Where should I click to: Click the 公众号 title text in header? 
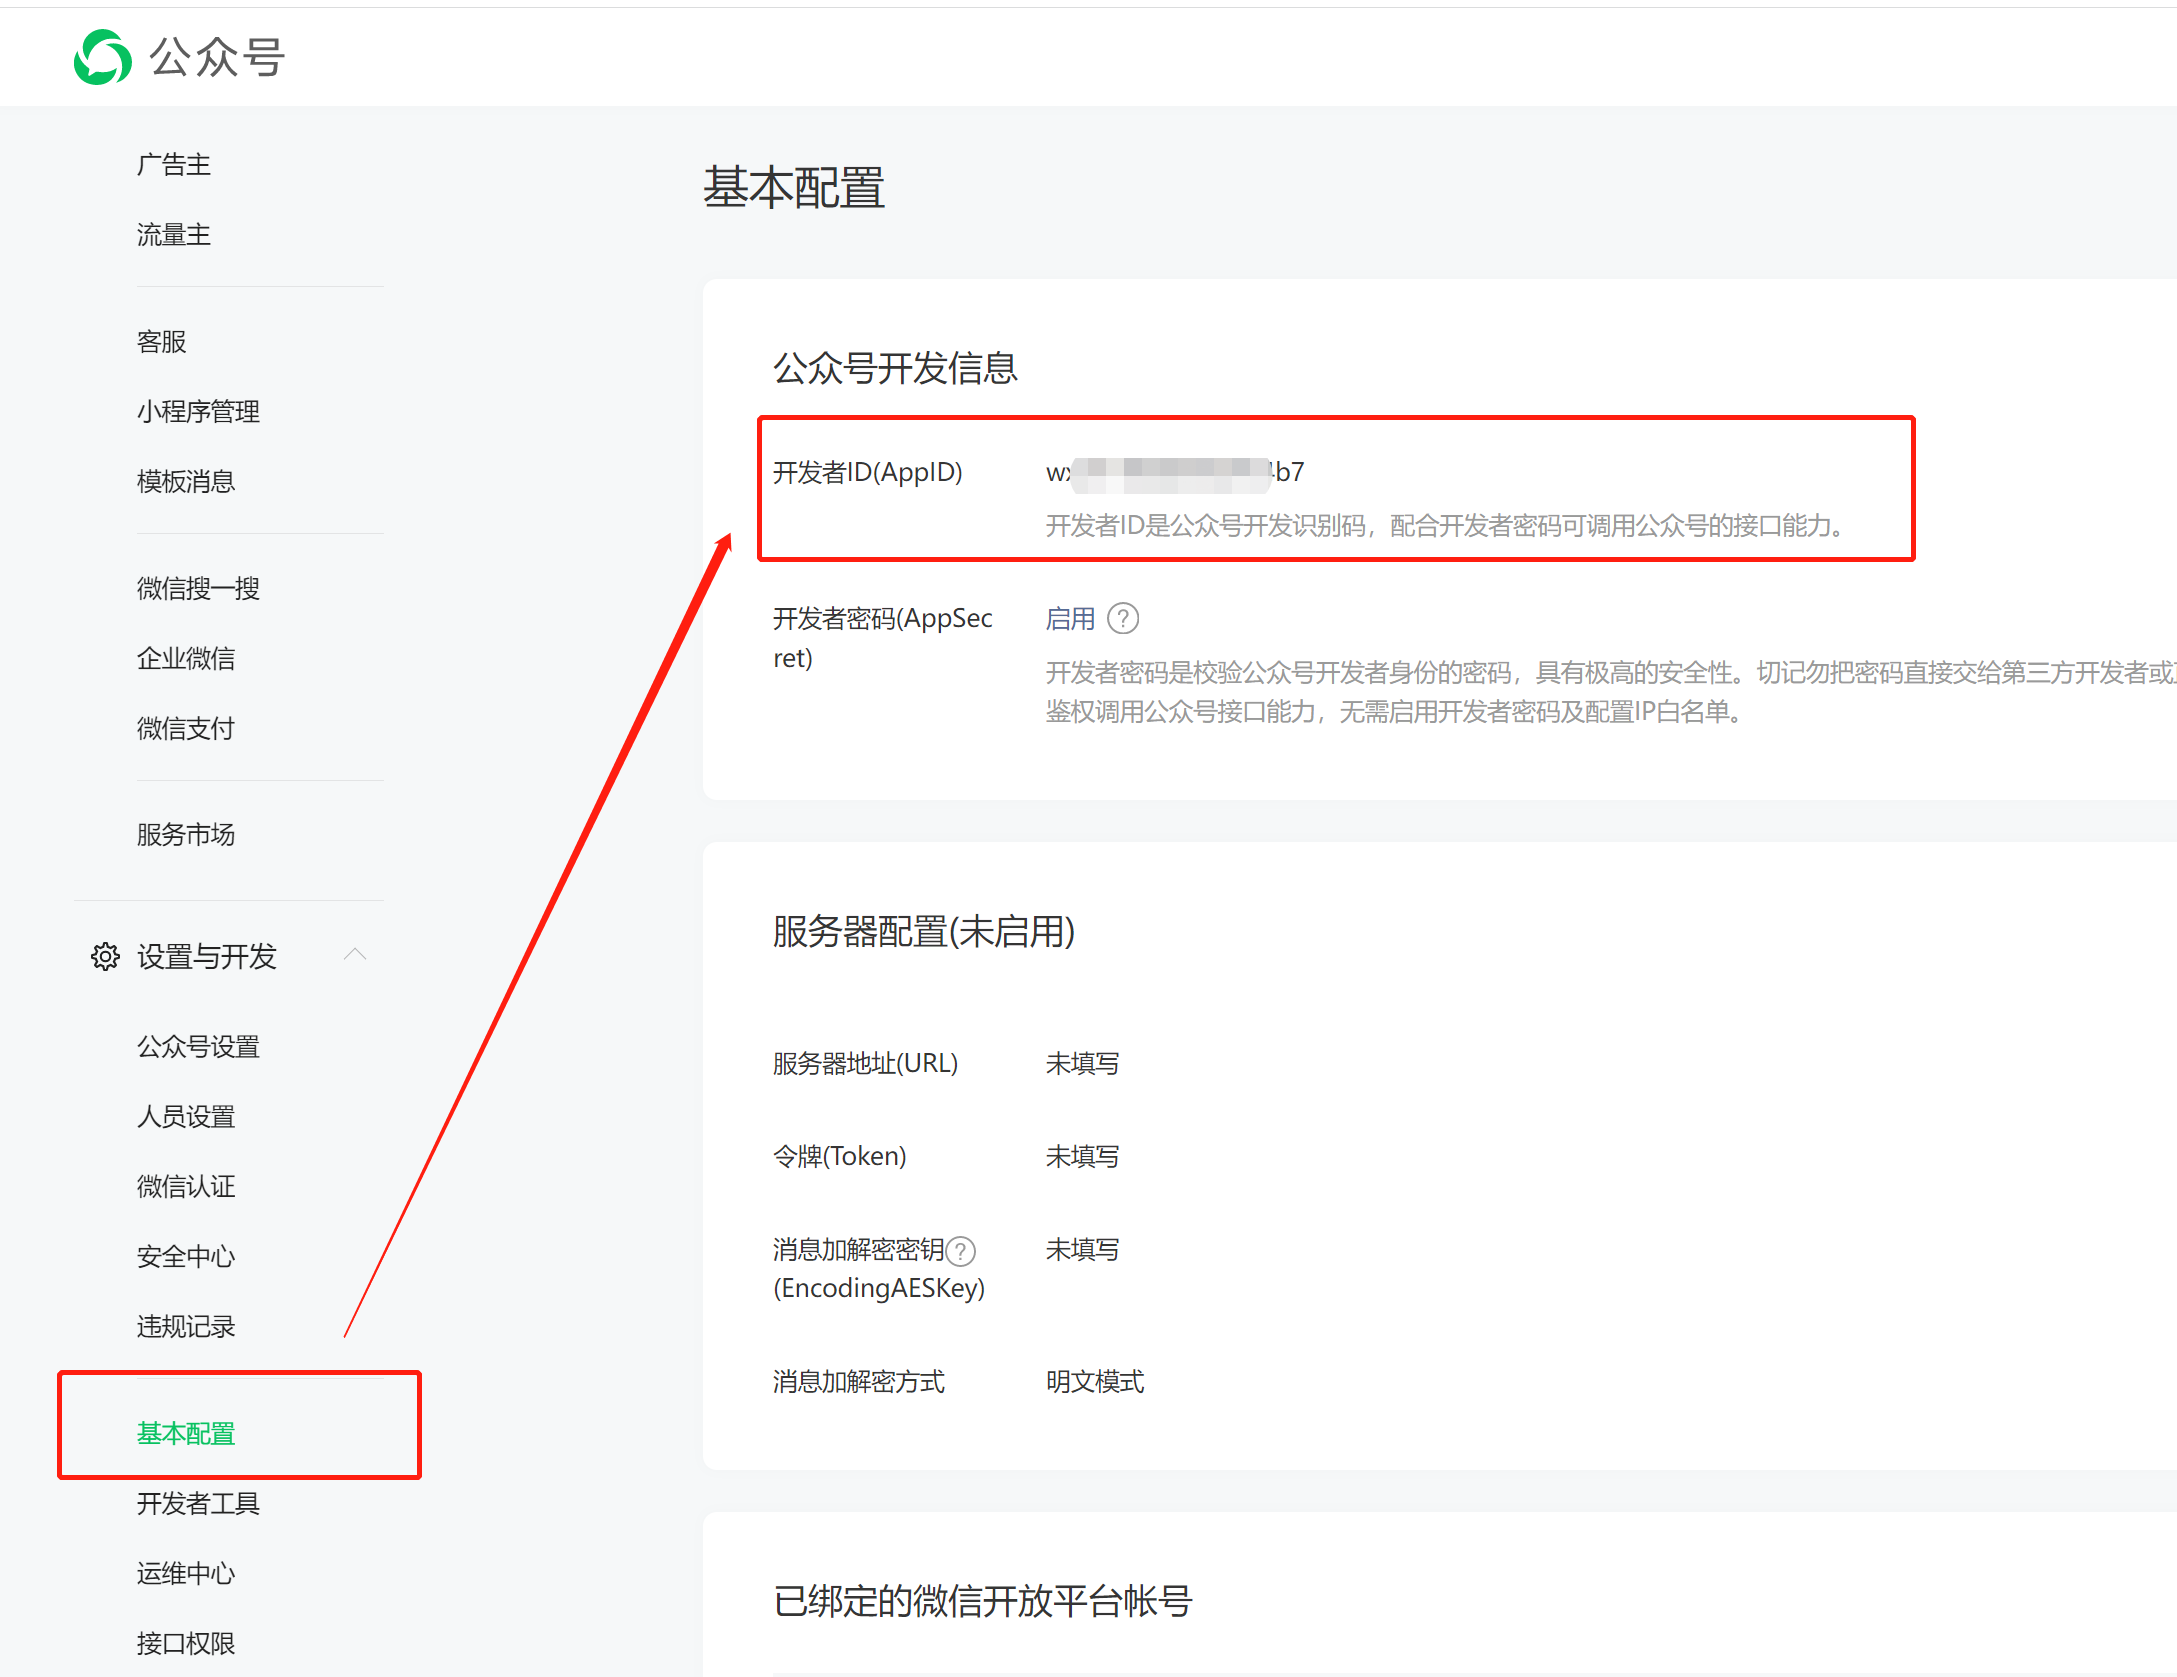pos(218,57)
